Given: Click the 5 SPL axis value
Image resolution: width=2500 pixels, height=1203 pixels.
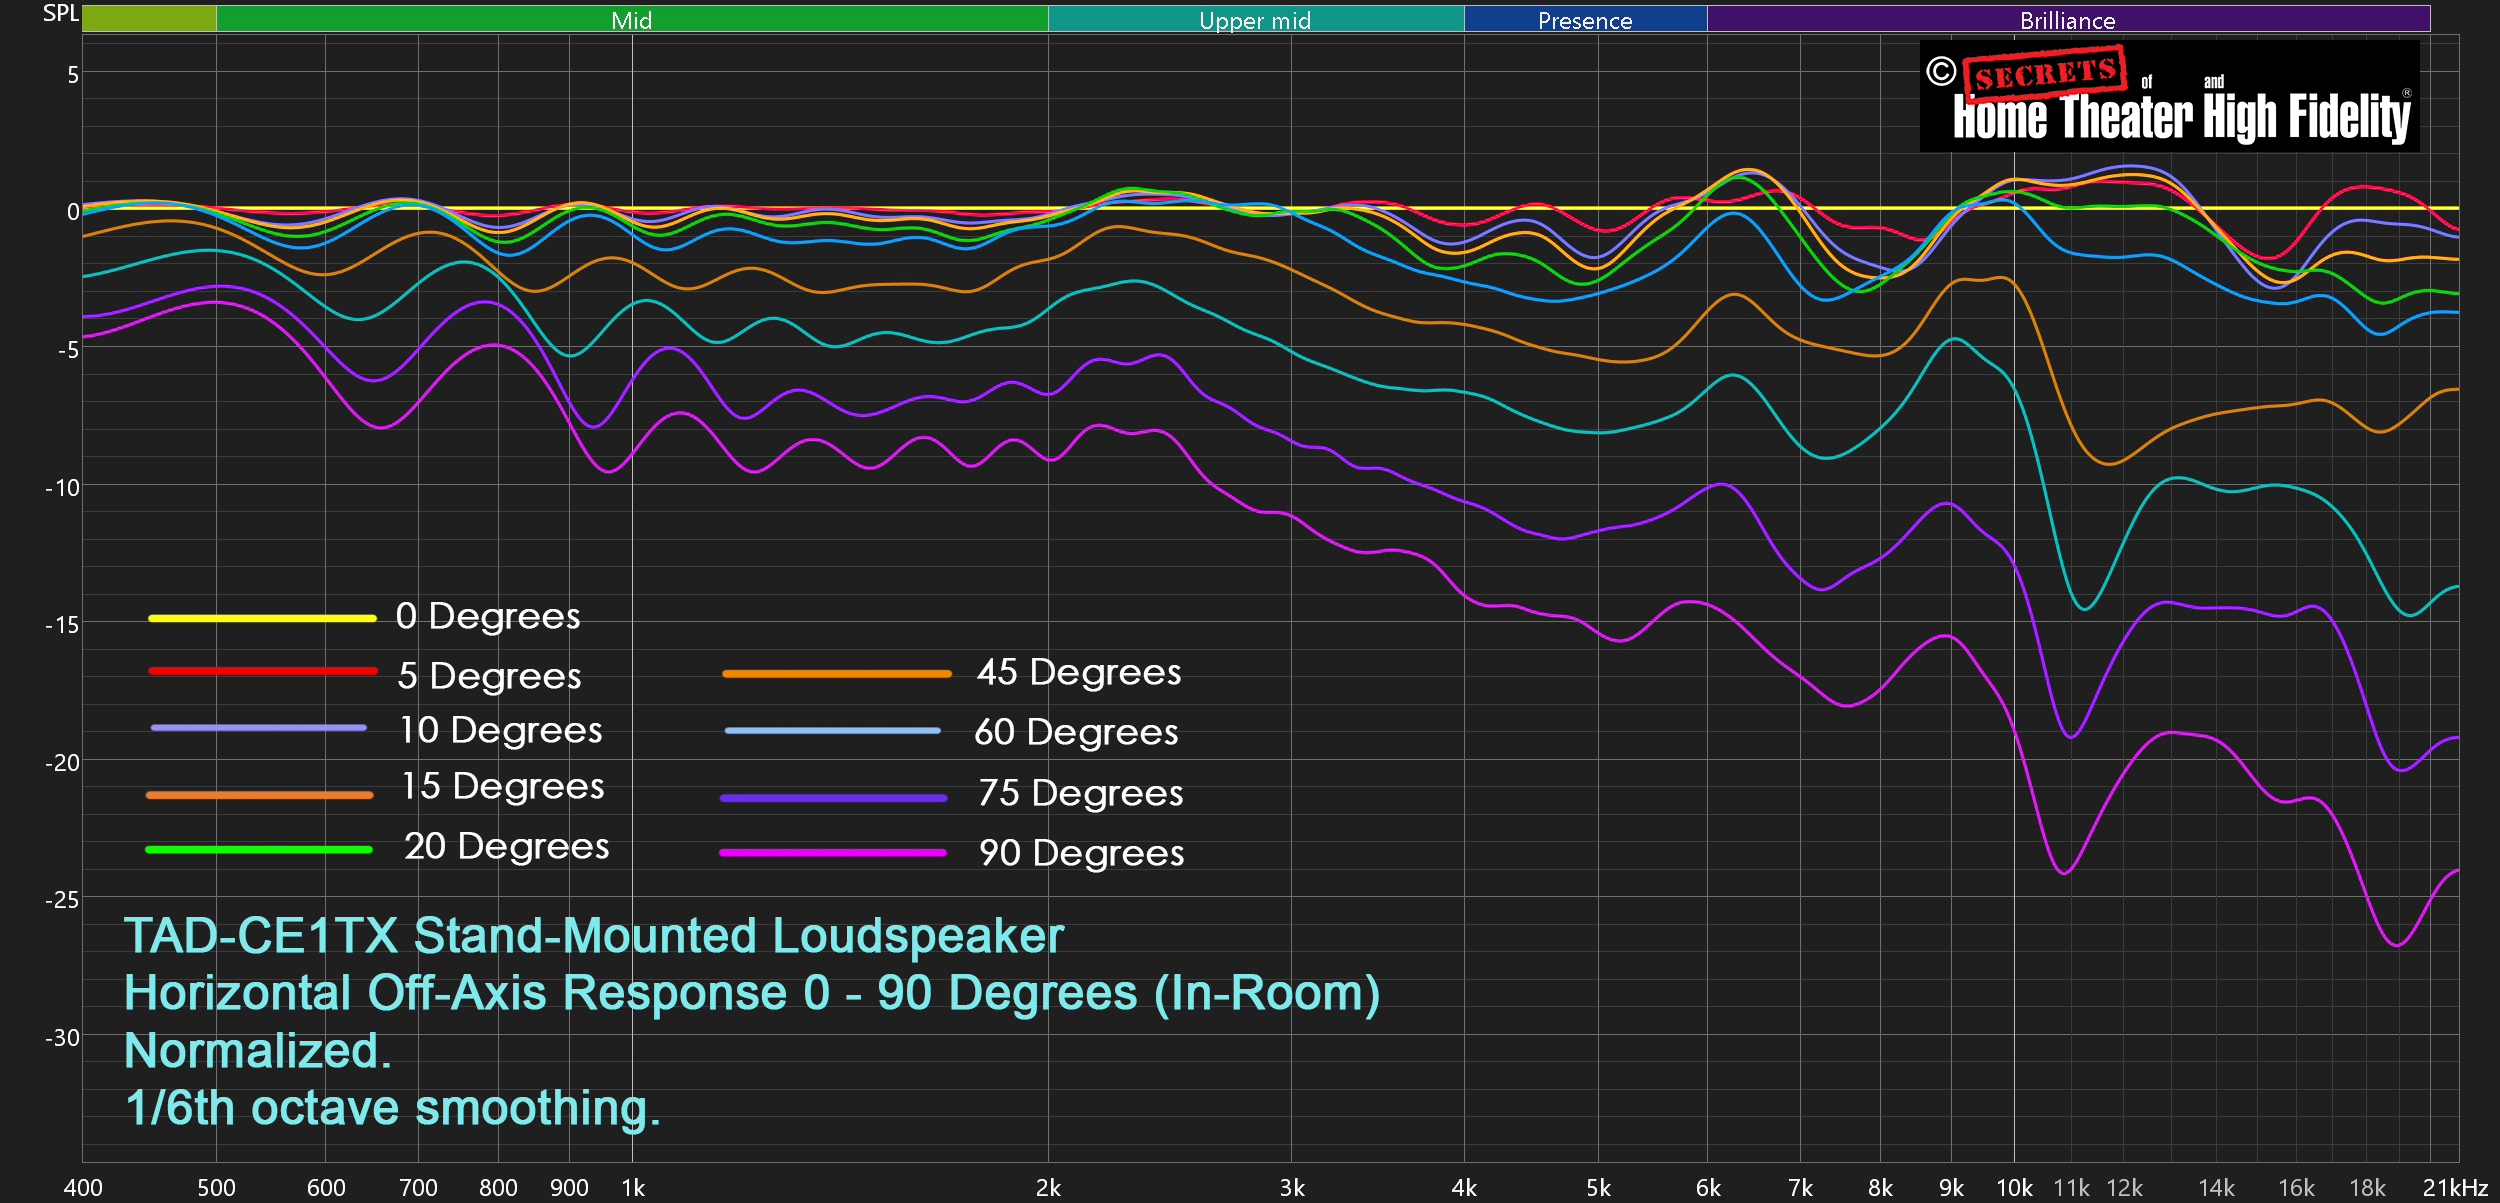Looking at the screenshot, I should coord(73,75).
